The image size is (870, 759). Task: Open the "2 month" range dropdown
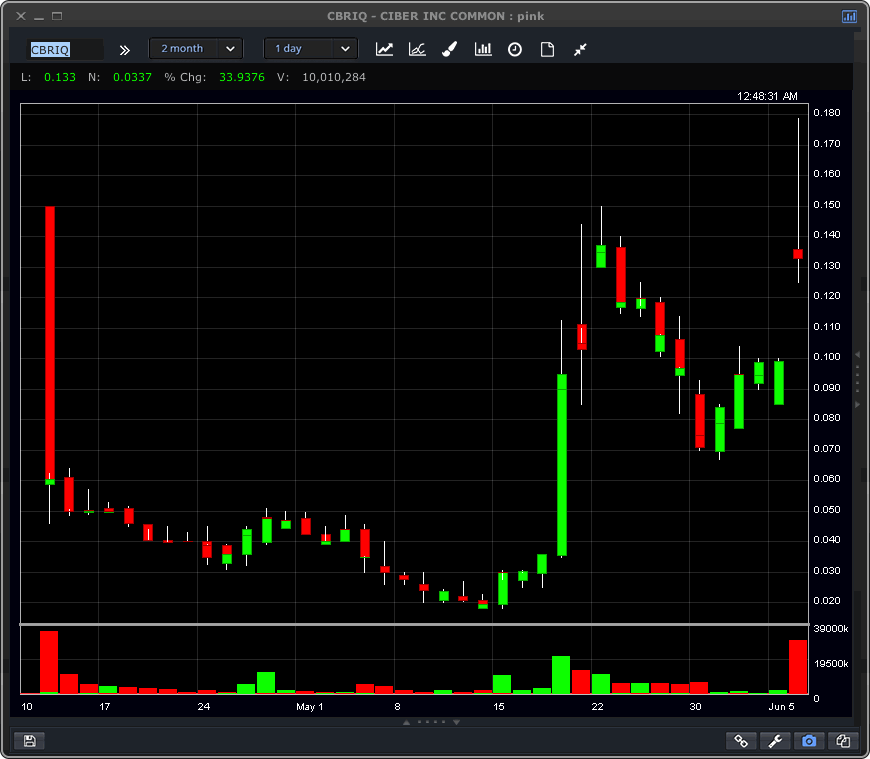(195, 48)
